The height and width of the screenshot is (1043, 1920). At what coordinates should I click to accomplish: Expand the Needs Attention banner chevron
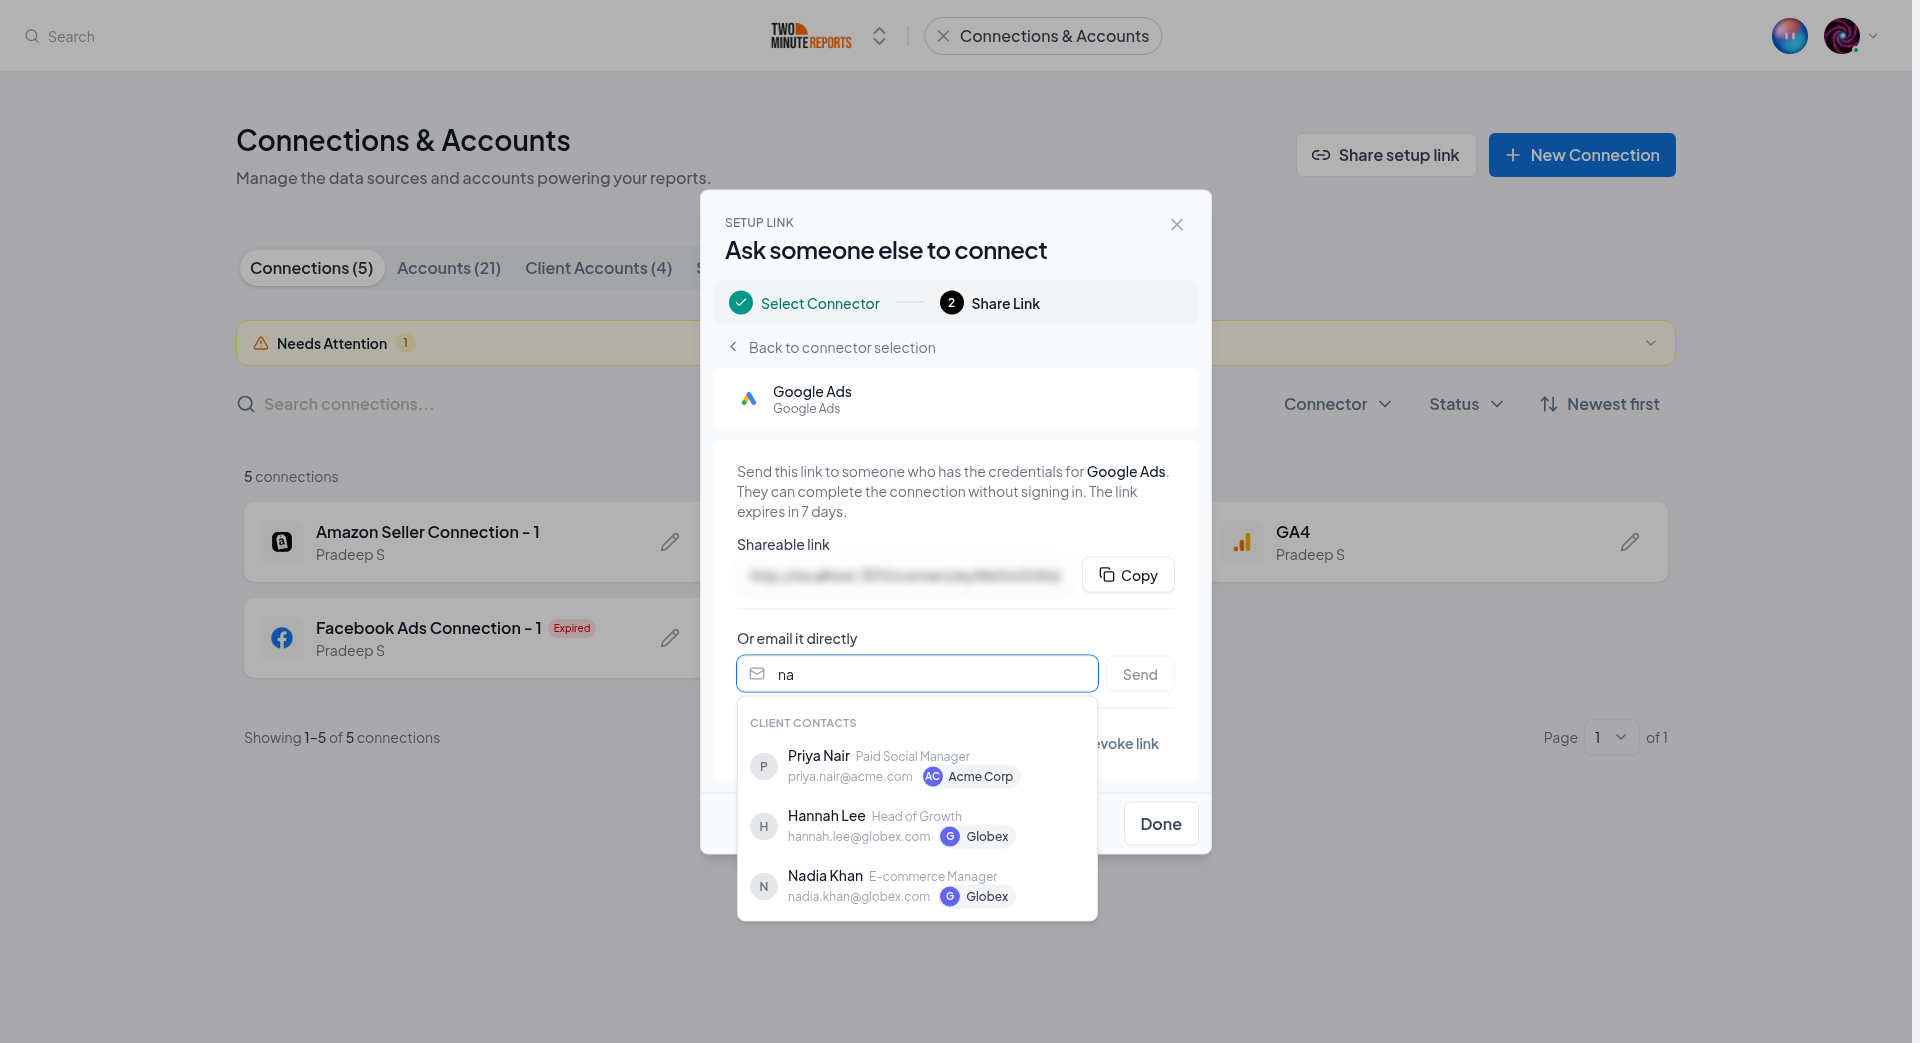coord(1651,343)
